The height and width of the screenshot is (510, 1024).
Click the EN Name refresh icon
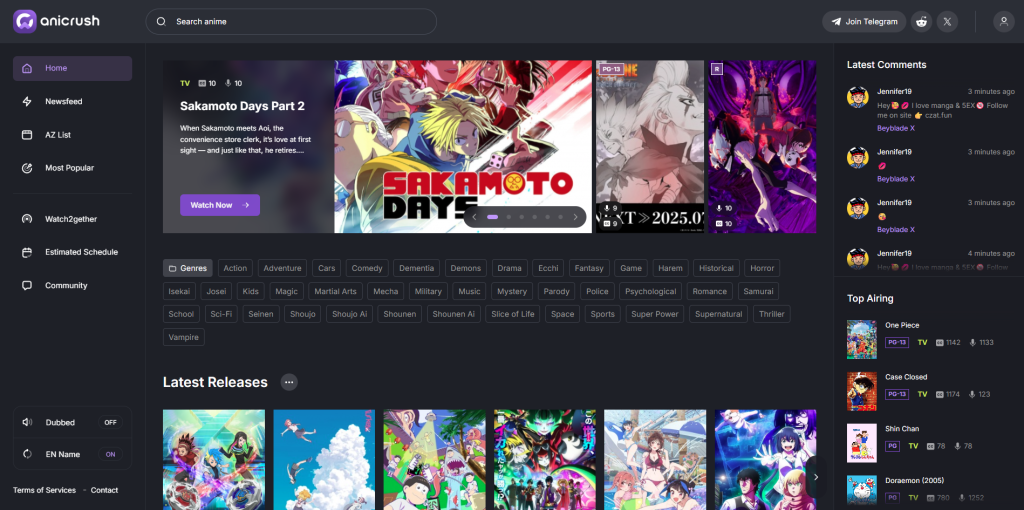27,454
